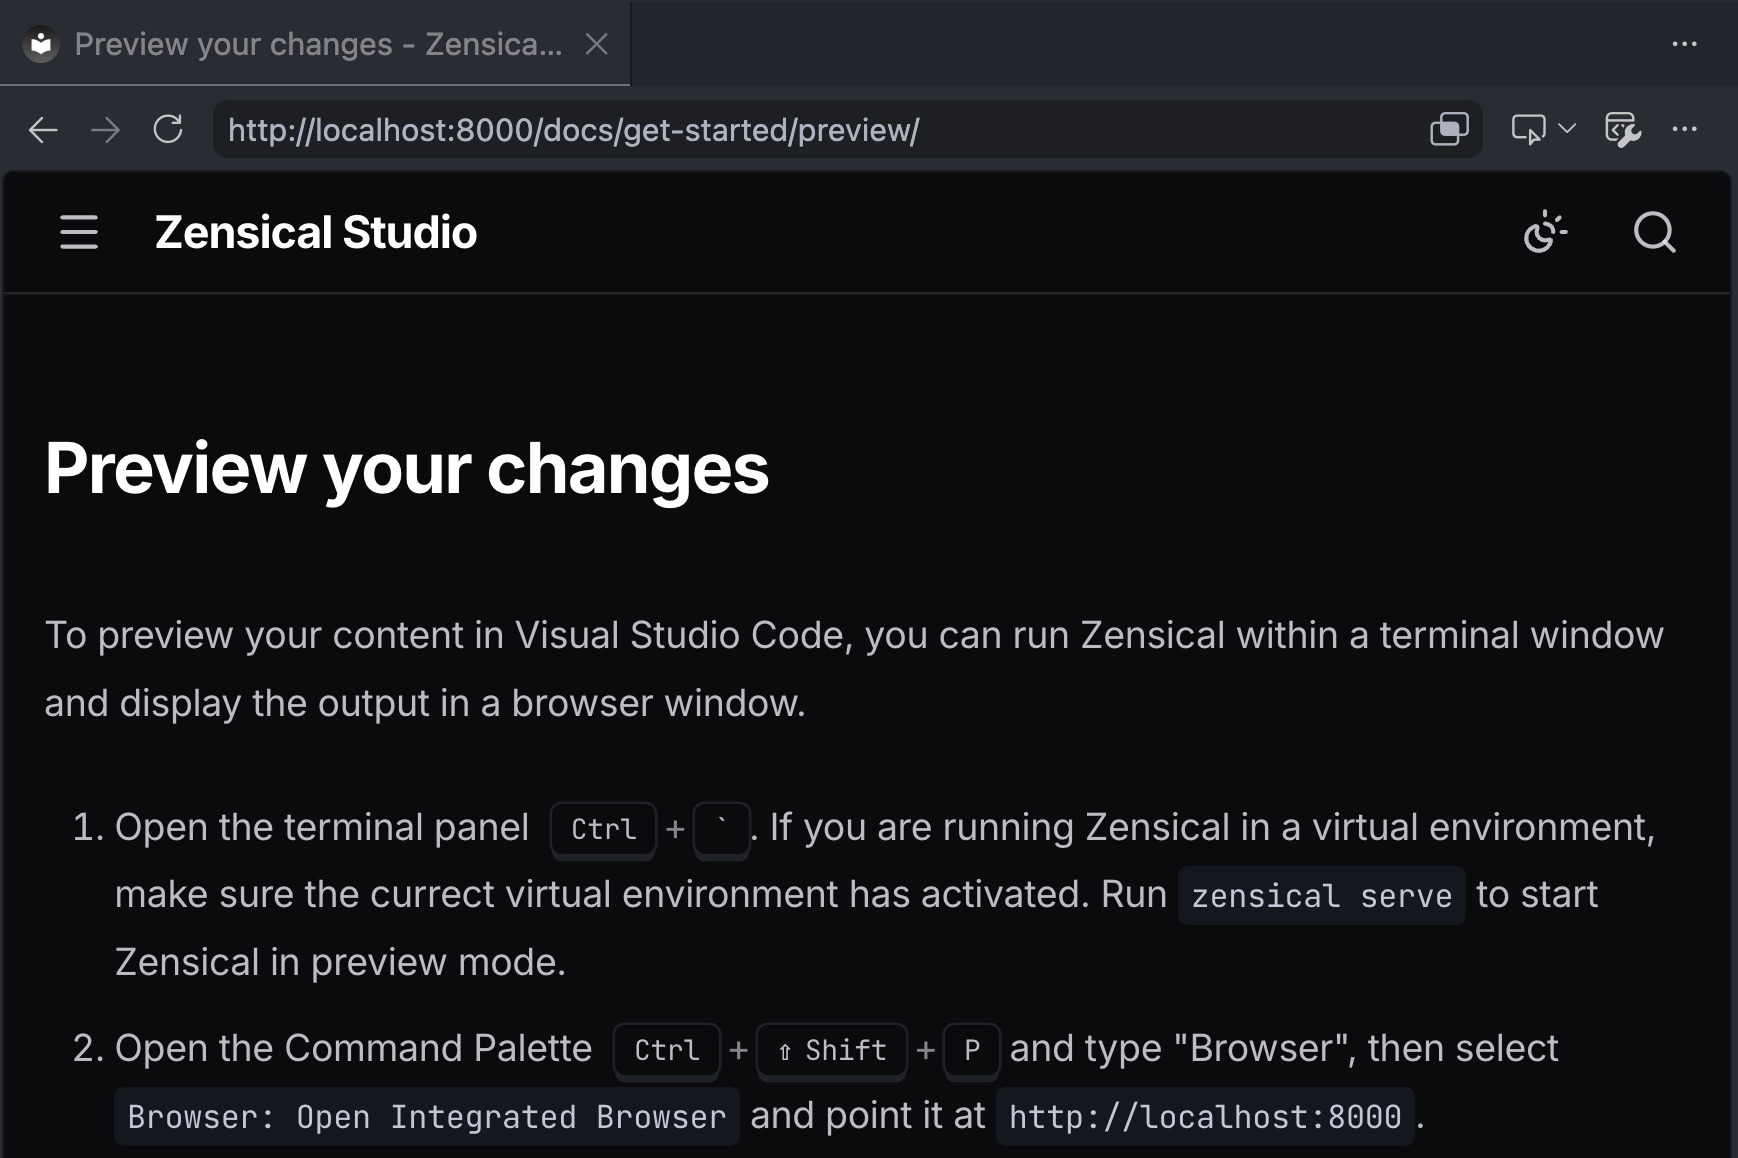Expand the dropdown arrow beside element selector
1738x1158 pixels.
coord(1567,129)
